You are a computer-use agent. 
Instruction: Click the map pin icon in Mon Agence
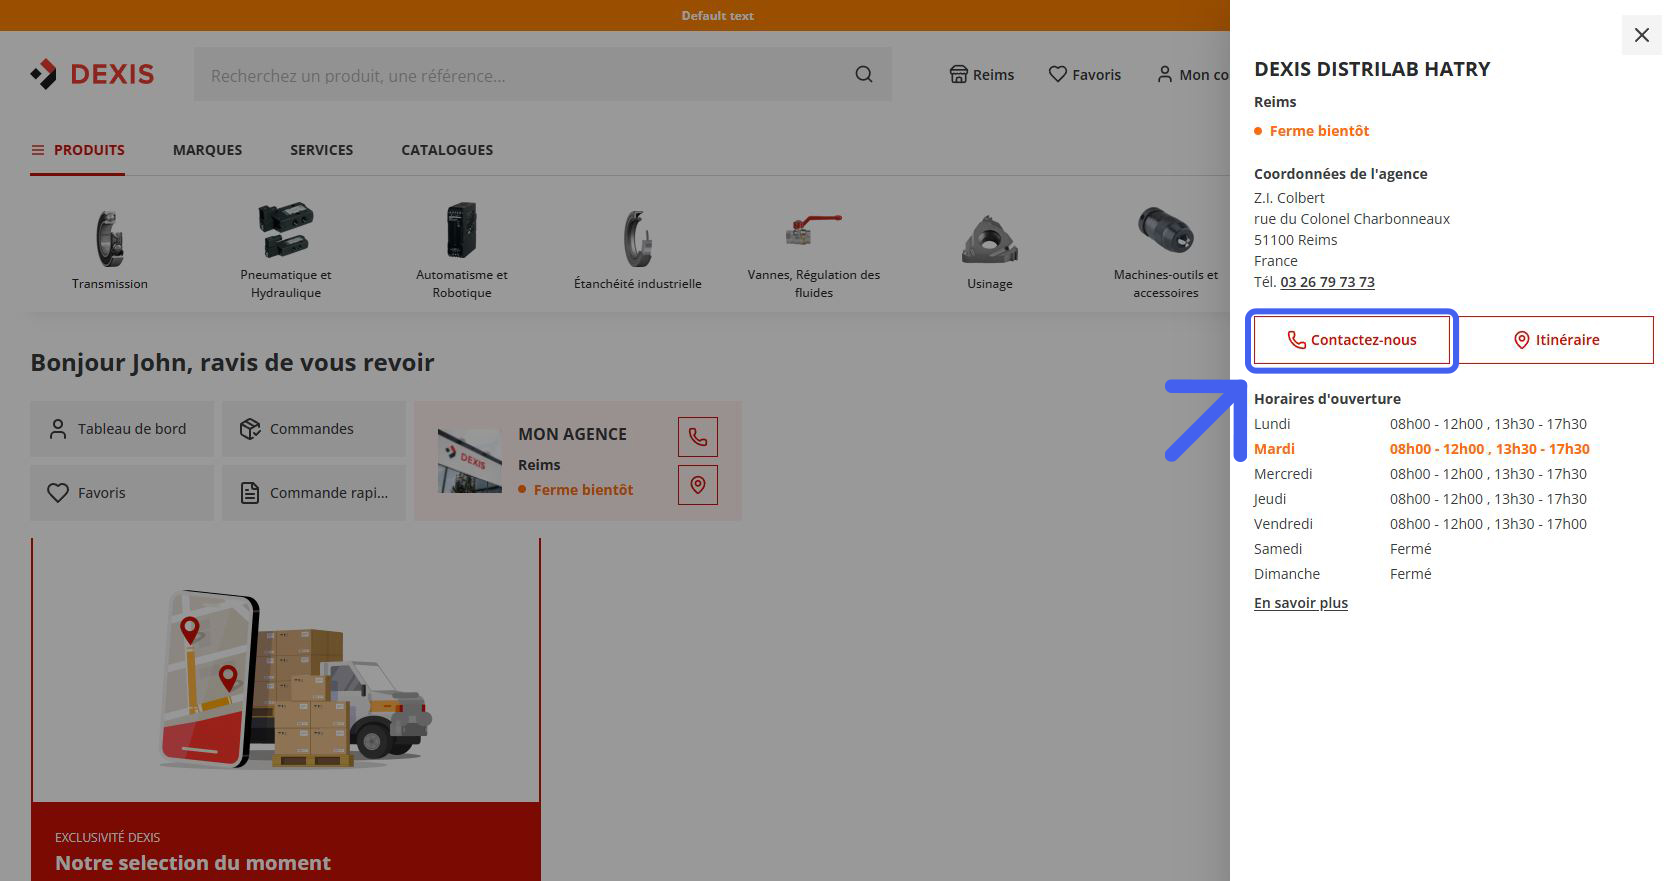point(698,485)
